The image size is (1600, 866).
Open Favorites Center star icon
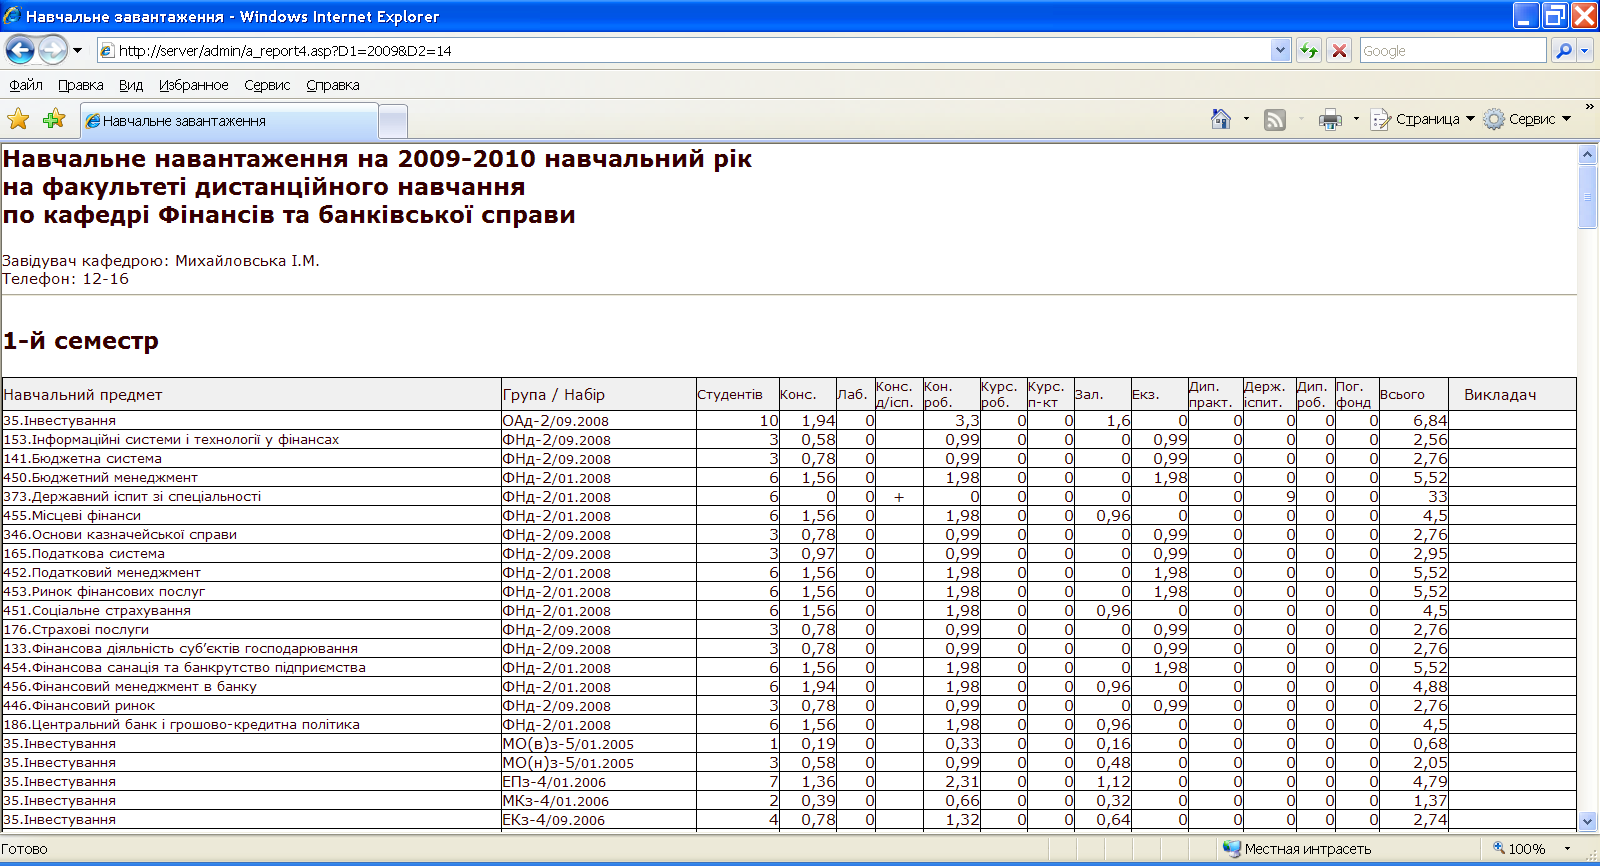pyautogui.click(x=18, y=119)
